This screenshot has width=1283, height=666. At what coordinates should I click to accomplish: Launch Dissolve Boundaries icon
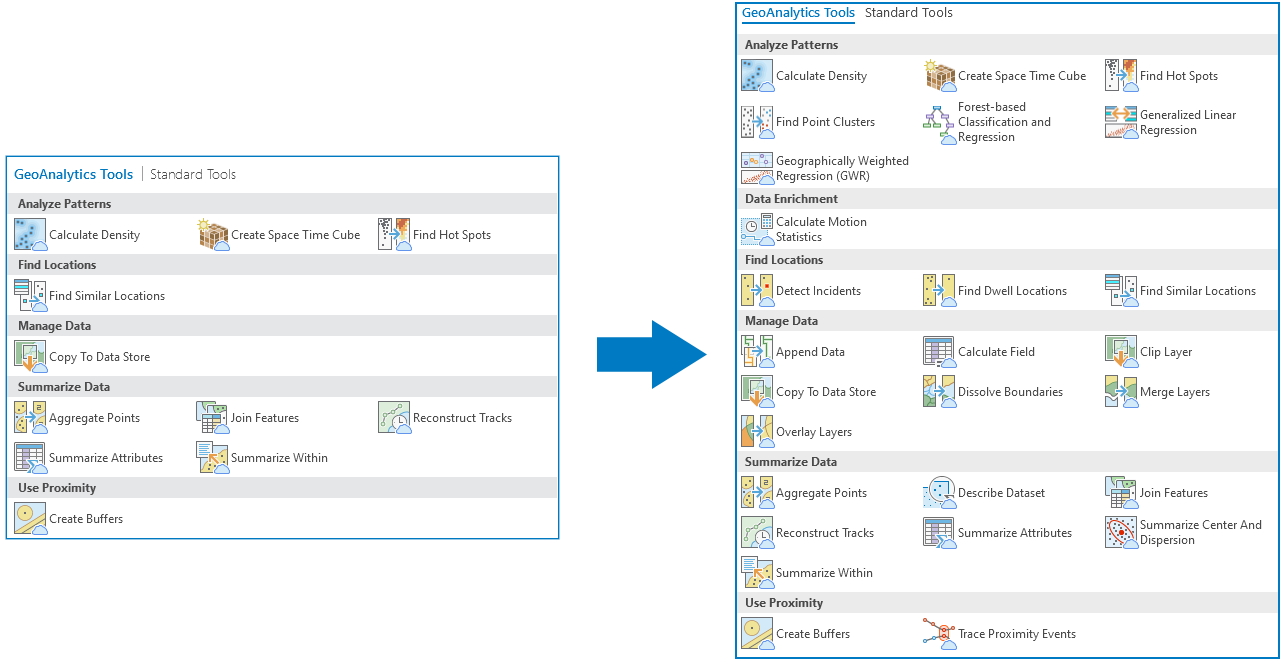[939, 392]
